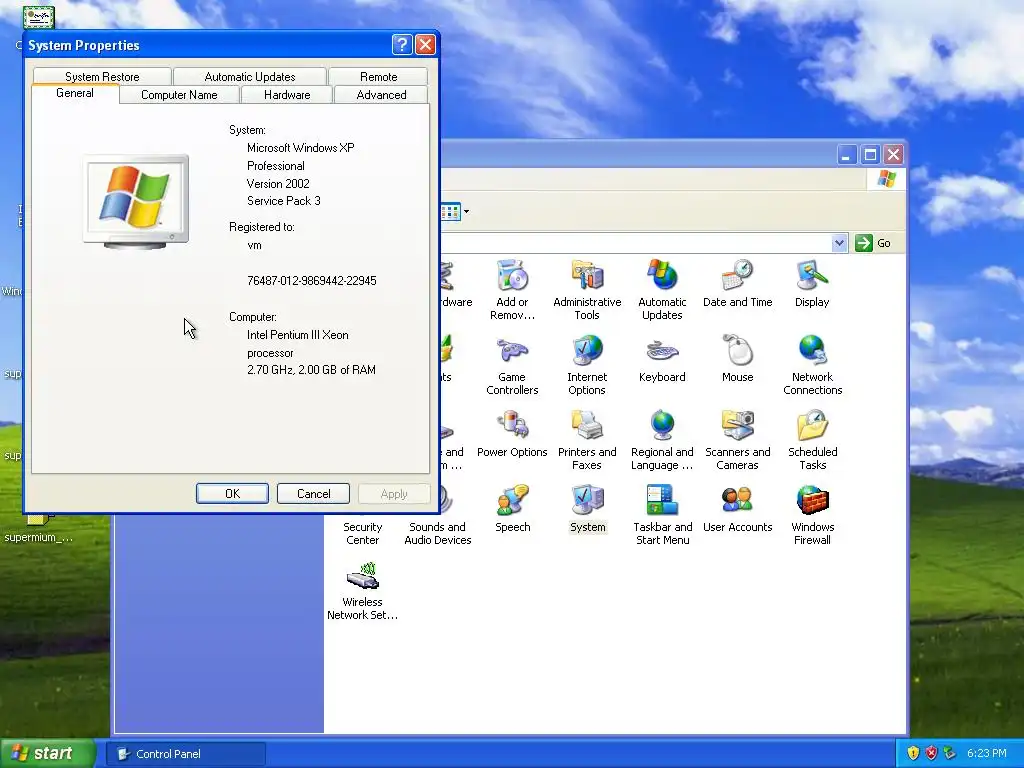Open Scheduled Tasks folder icon
This screenshot has width=1024, height=768.
(812, 440)
